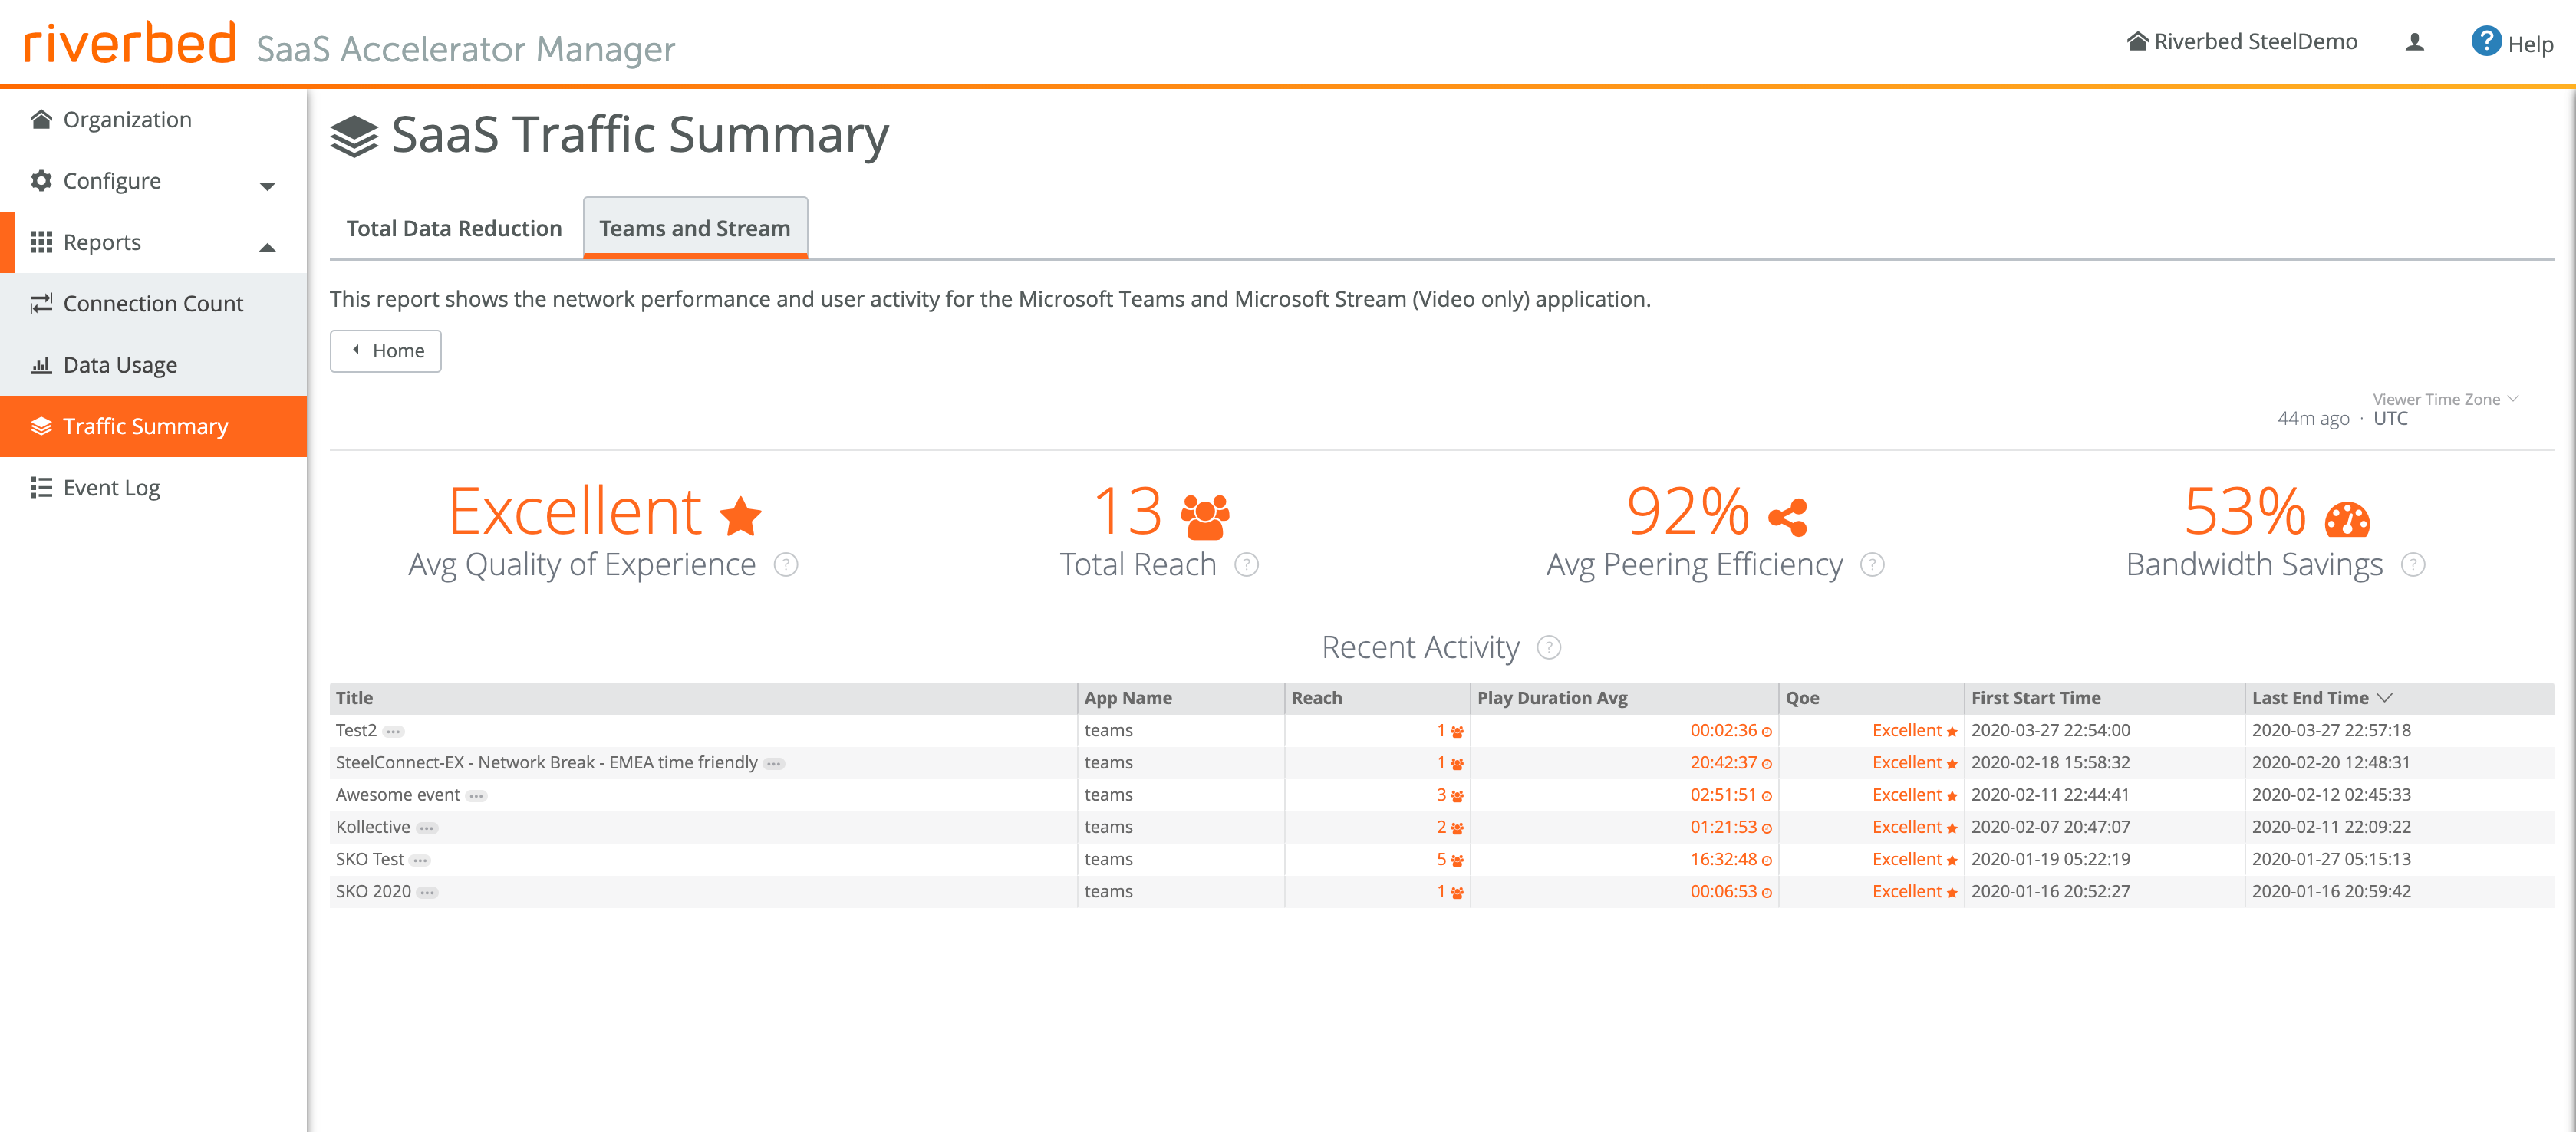Click the Home back button

[386, 351]
